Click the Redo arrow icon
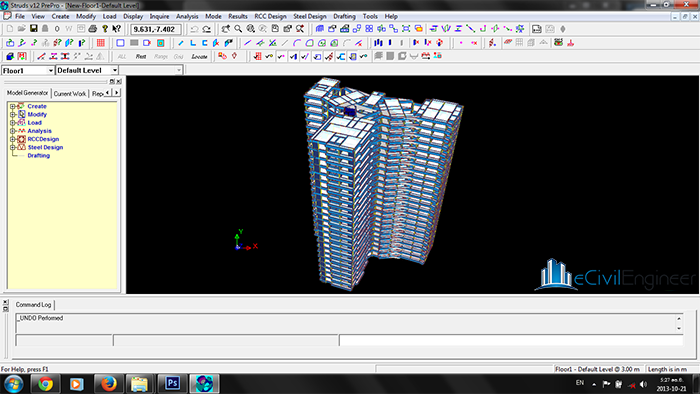This screenshot has height=394, width=700. (206, 29)
